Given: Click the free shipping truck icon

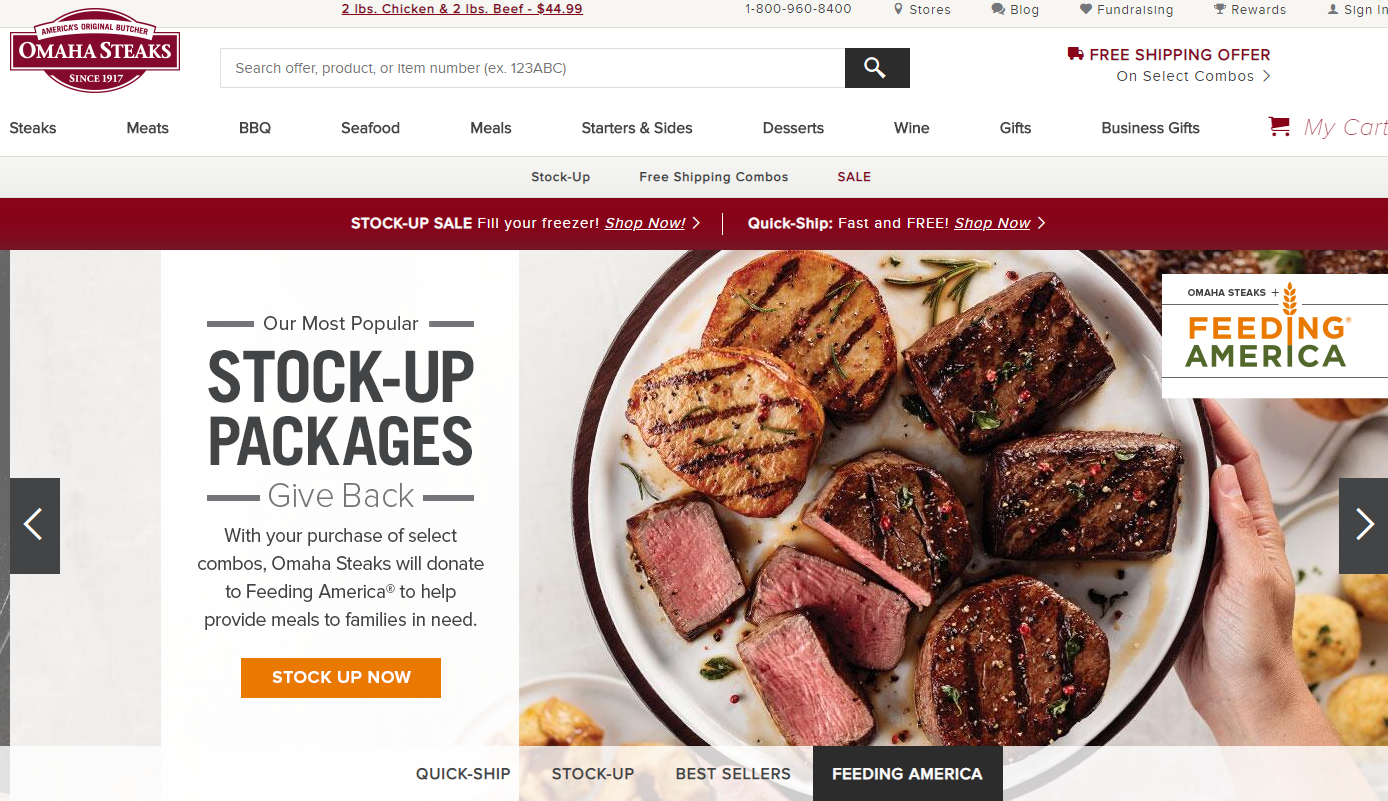Looking at the screenshot, I should pyautogui.click(x=1076, y=54).
